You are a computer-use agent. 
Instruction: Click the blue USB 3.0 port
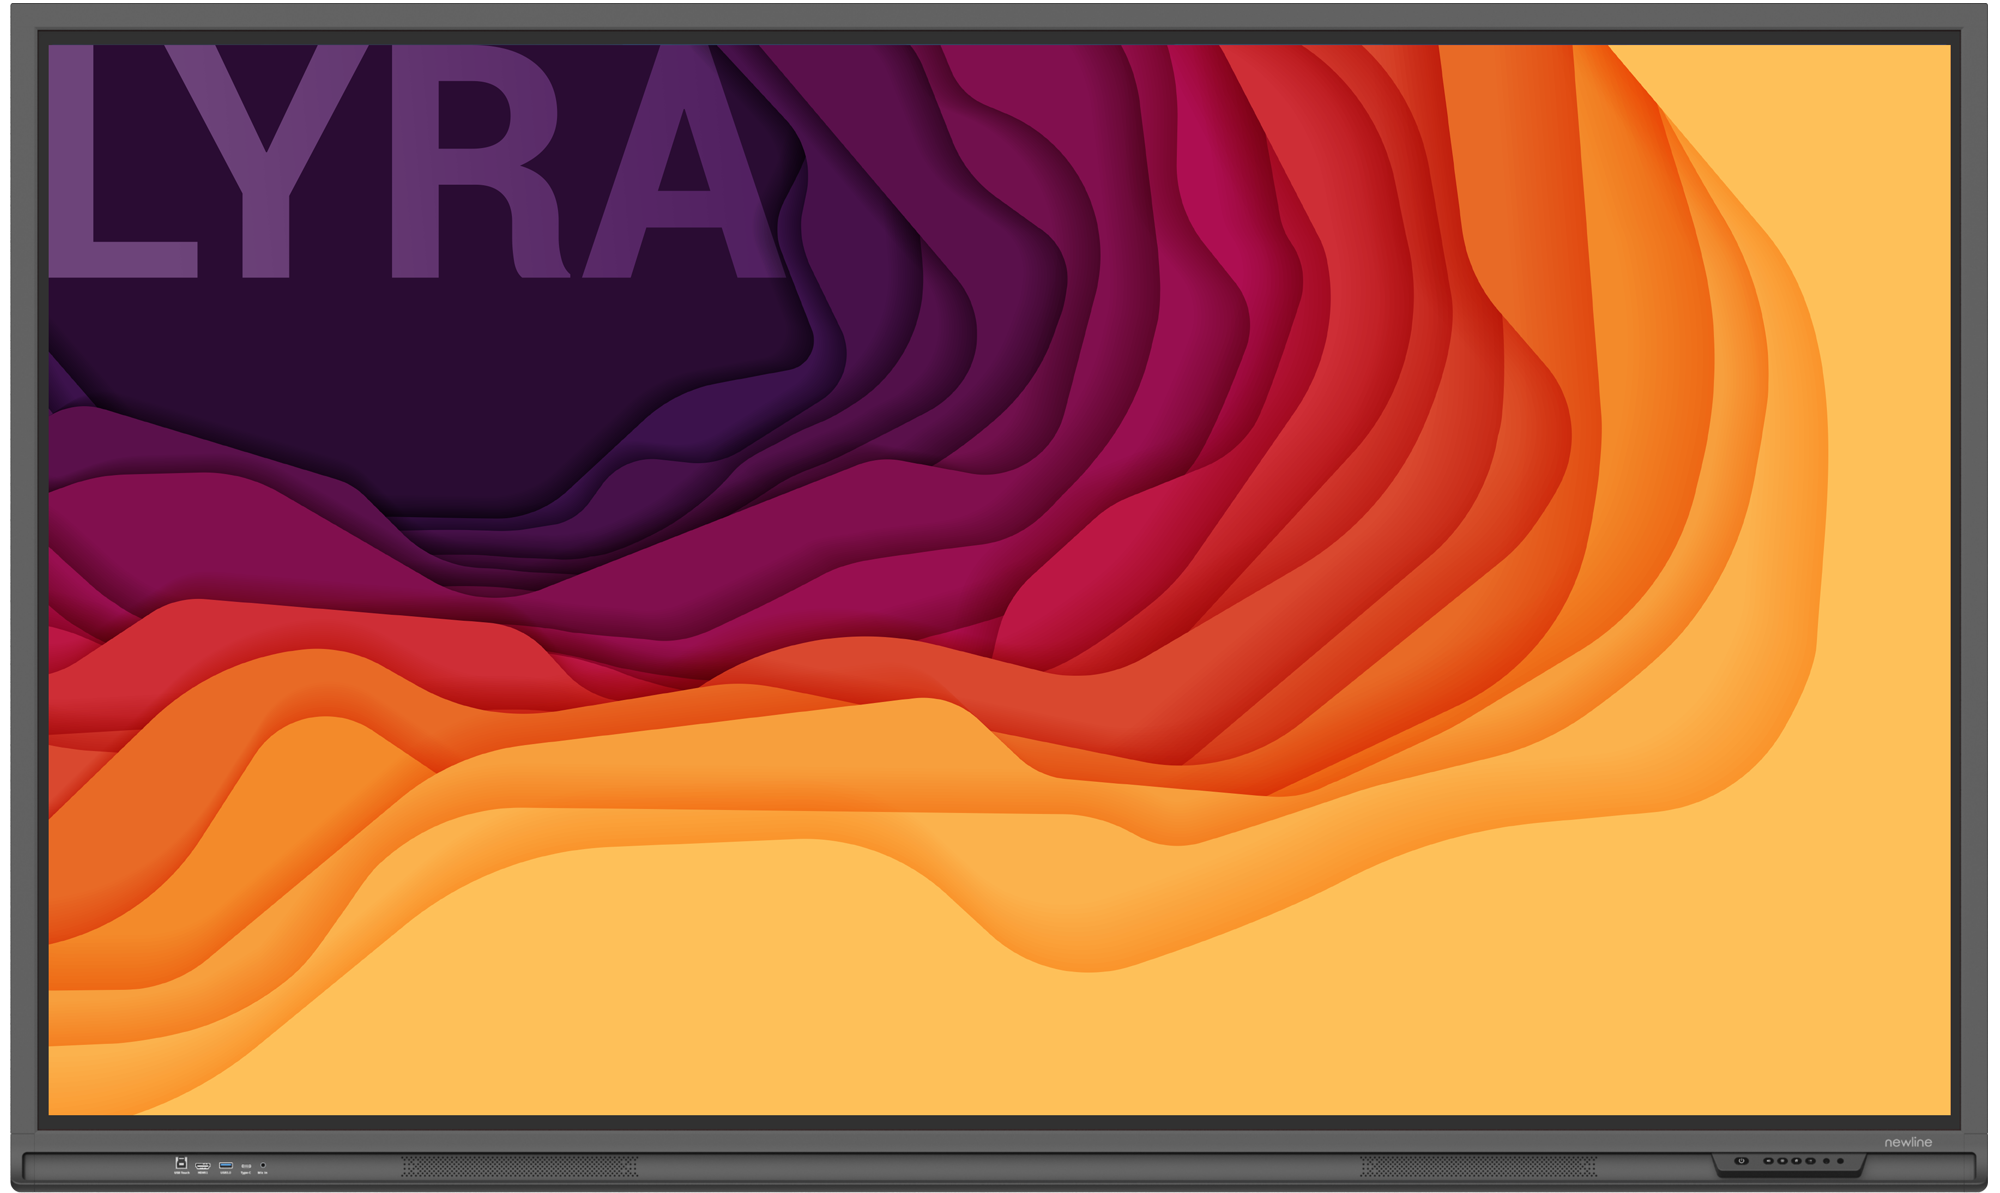(226, 1165)
